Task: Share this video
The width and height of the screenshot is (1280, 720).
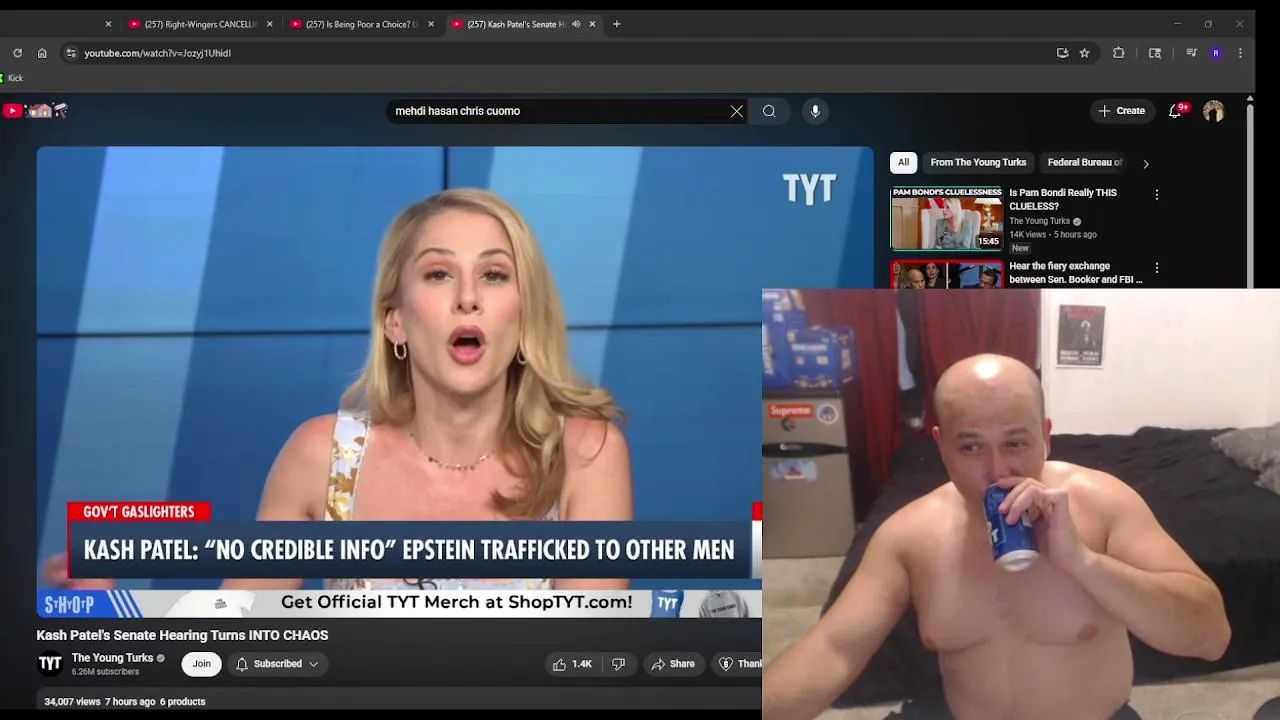Action: click(x=673, y=664)
